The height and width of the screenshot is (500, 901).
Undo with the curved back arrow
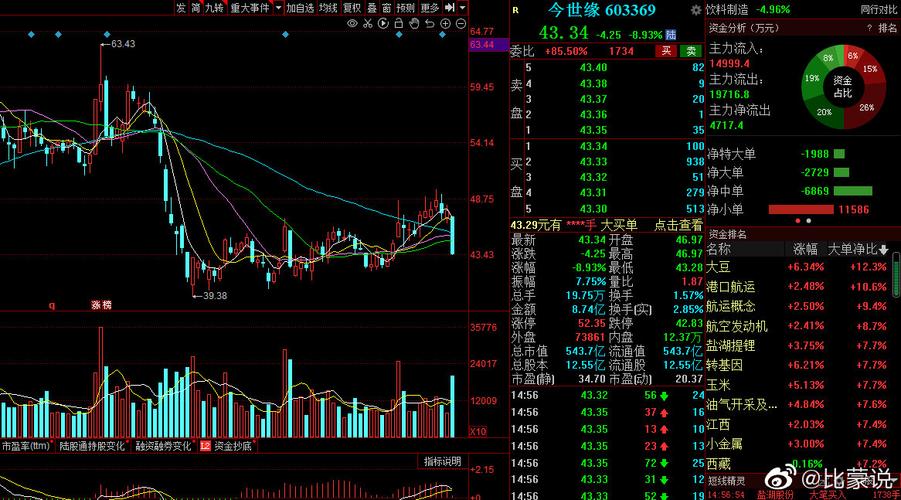pos(430,24)
